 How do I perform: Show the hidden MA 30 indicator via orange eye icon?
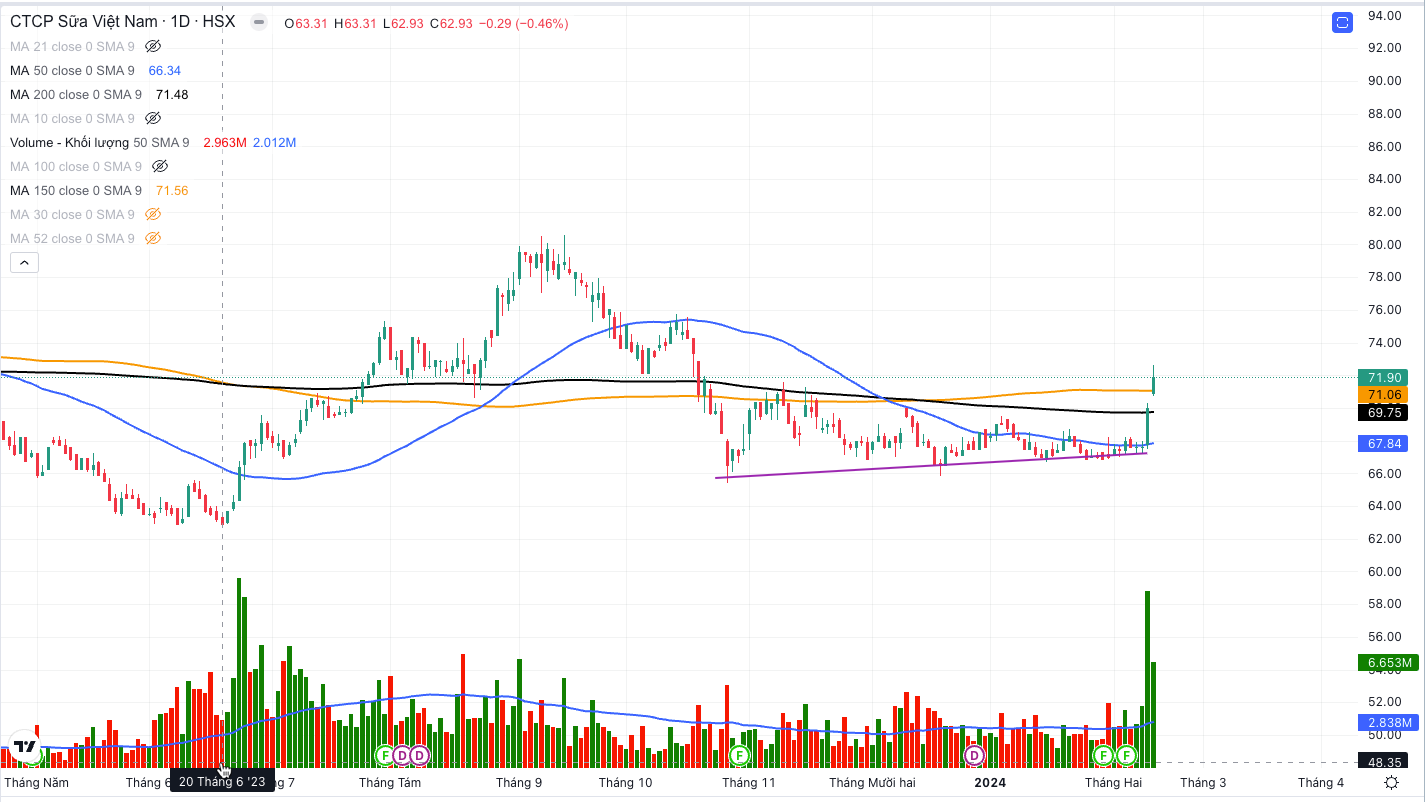tap(153, 214)
